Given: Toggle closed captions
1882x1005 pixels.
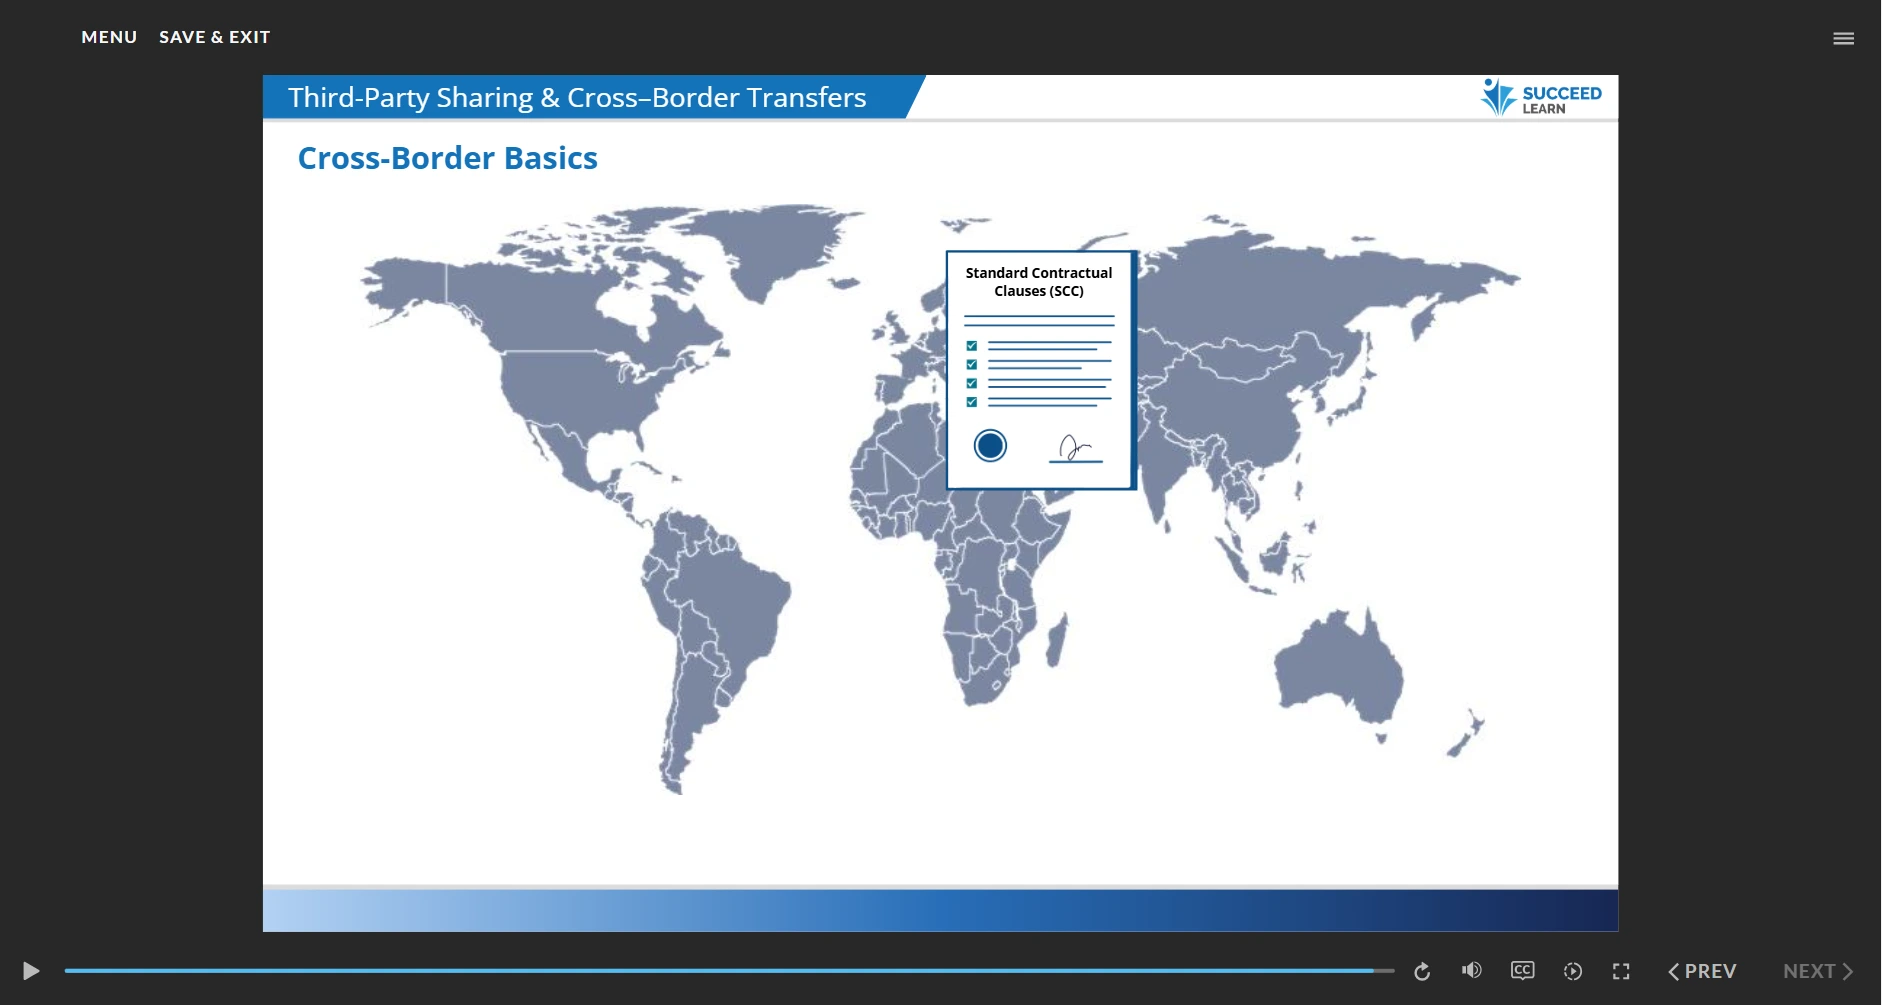Looking at the screenshot, I should pos(1522,970).
